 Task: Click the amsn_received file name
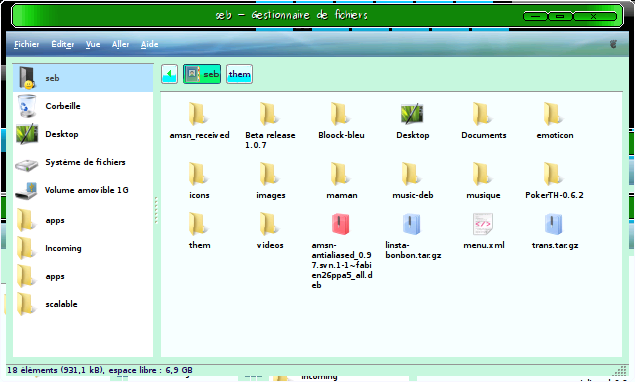click(x=199, y=135)
